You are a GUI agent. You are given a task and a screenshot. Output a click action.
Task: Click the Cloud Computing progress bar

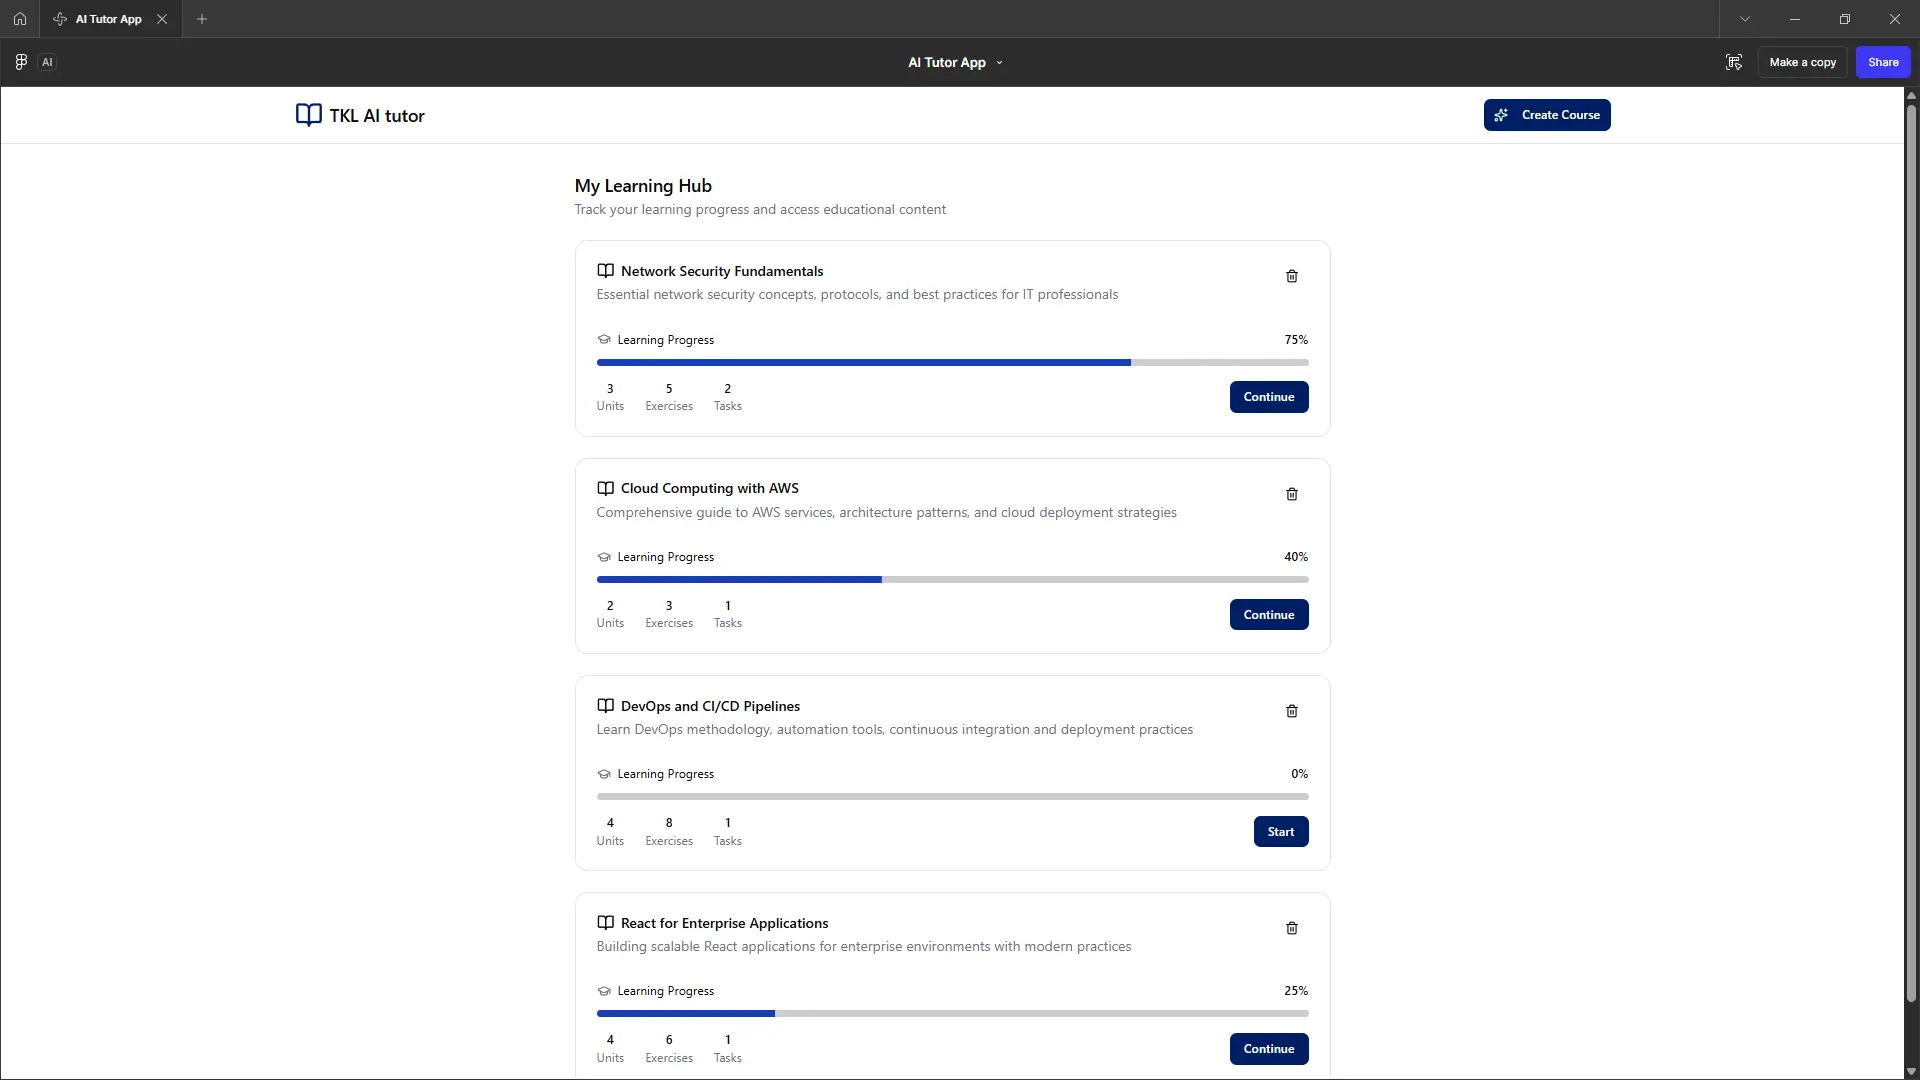pyautogui.click(x=952, y=579)
